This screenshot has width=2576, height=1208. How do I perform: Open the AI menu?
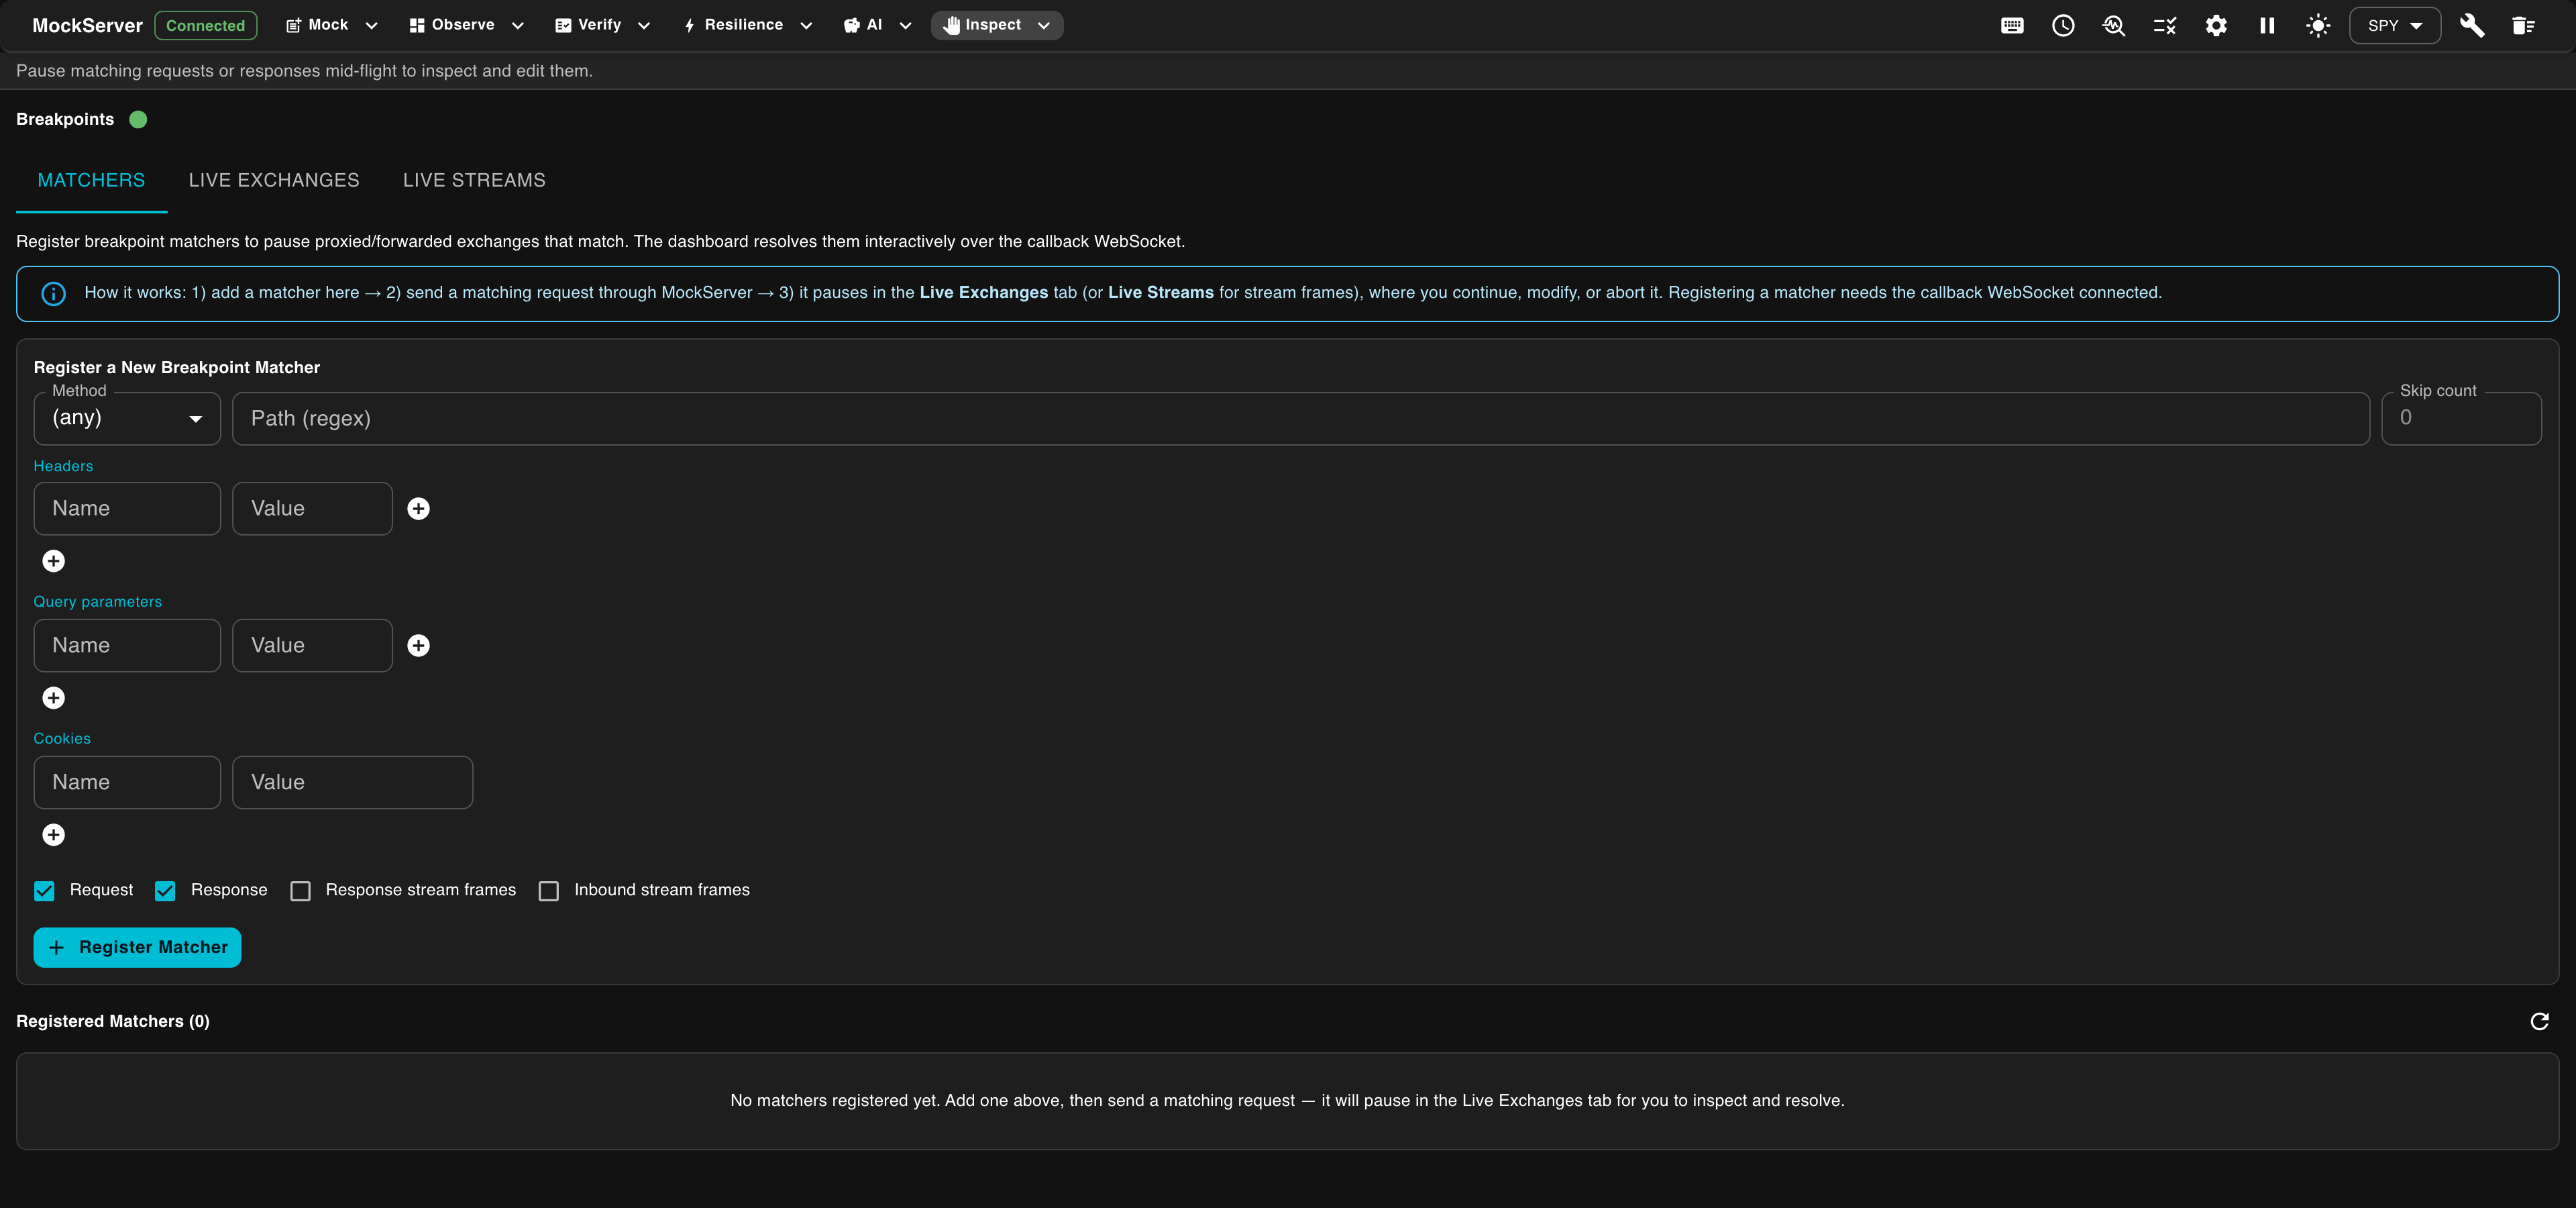pyautogui.click(x=877, y=25)
